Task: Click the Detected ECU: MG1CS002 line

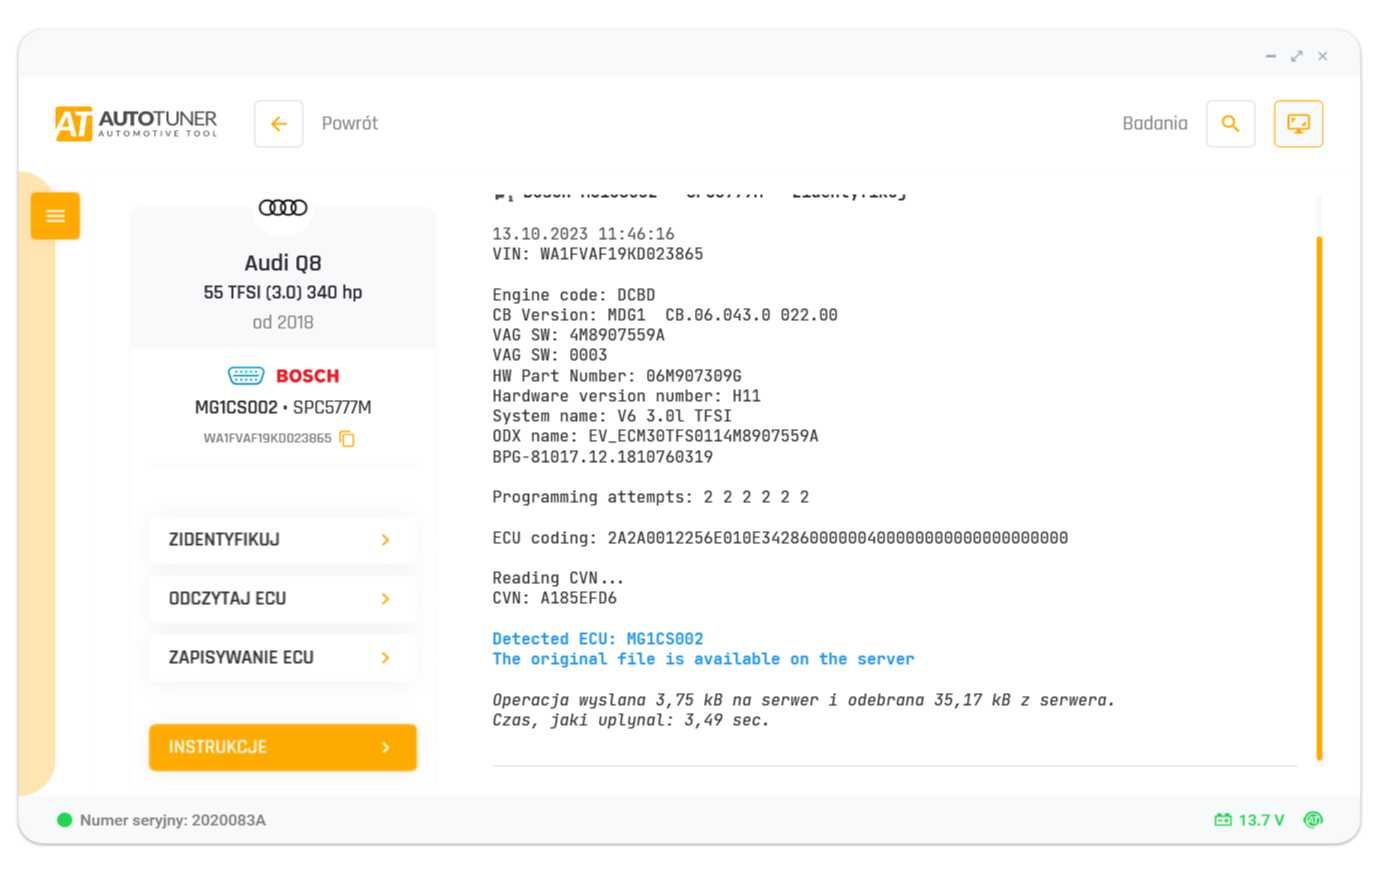Action: coord(598,640)
